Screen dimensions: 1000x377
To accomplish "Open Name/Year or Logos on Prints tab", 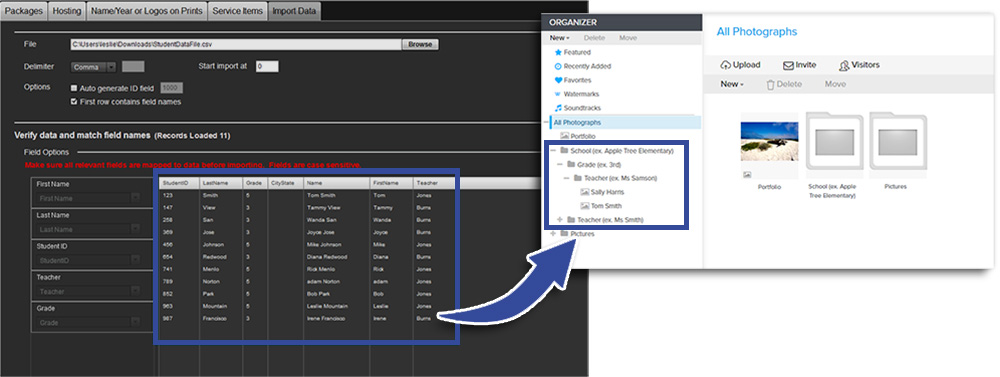I will (147, 11).
